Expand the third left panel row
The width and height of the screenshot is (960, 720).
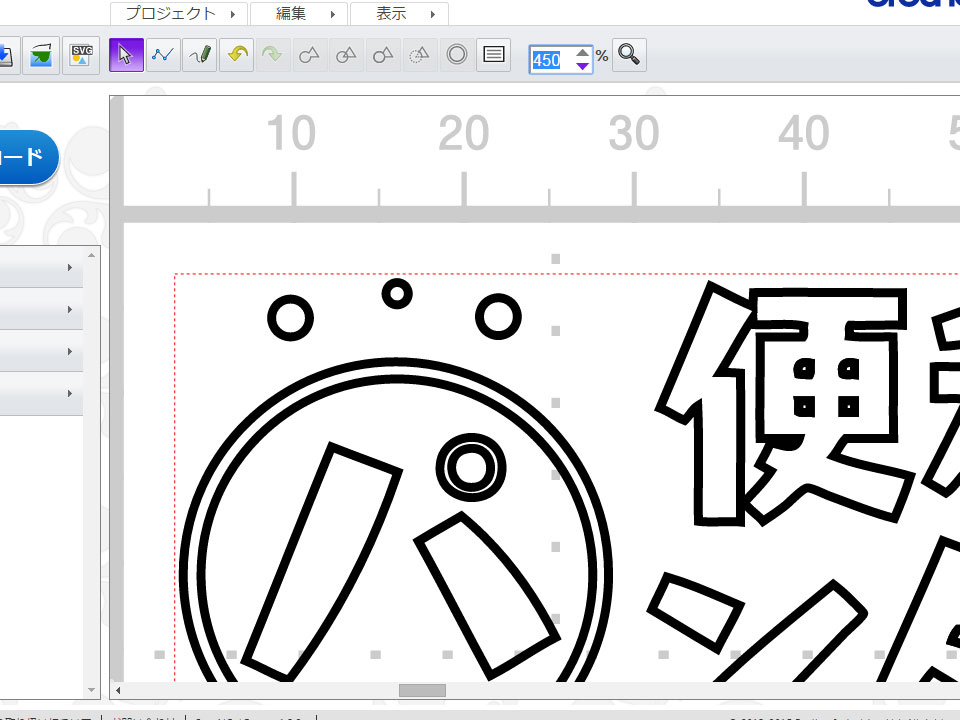tap(41, 351)
